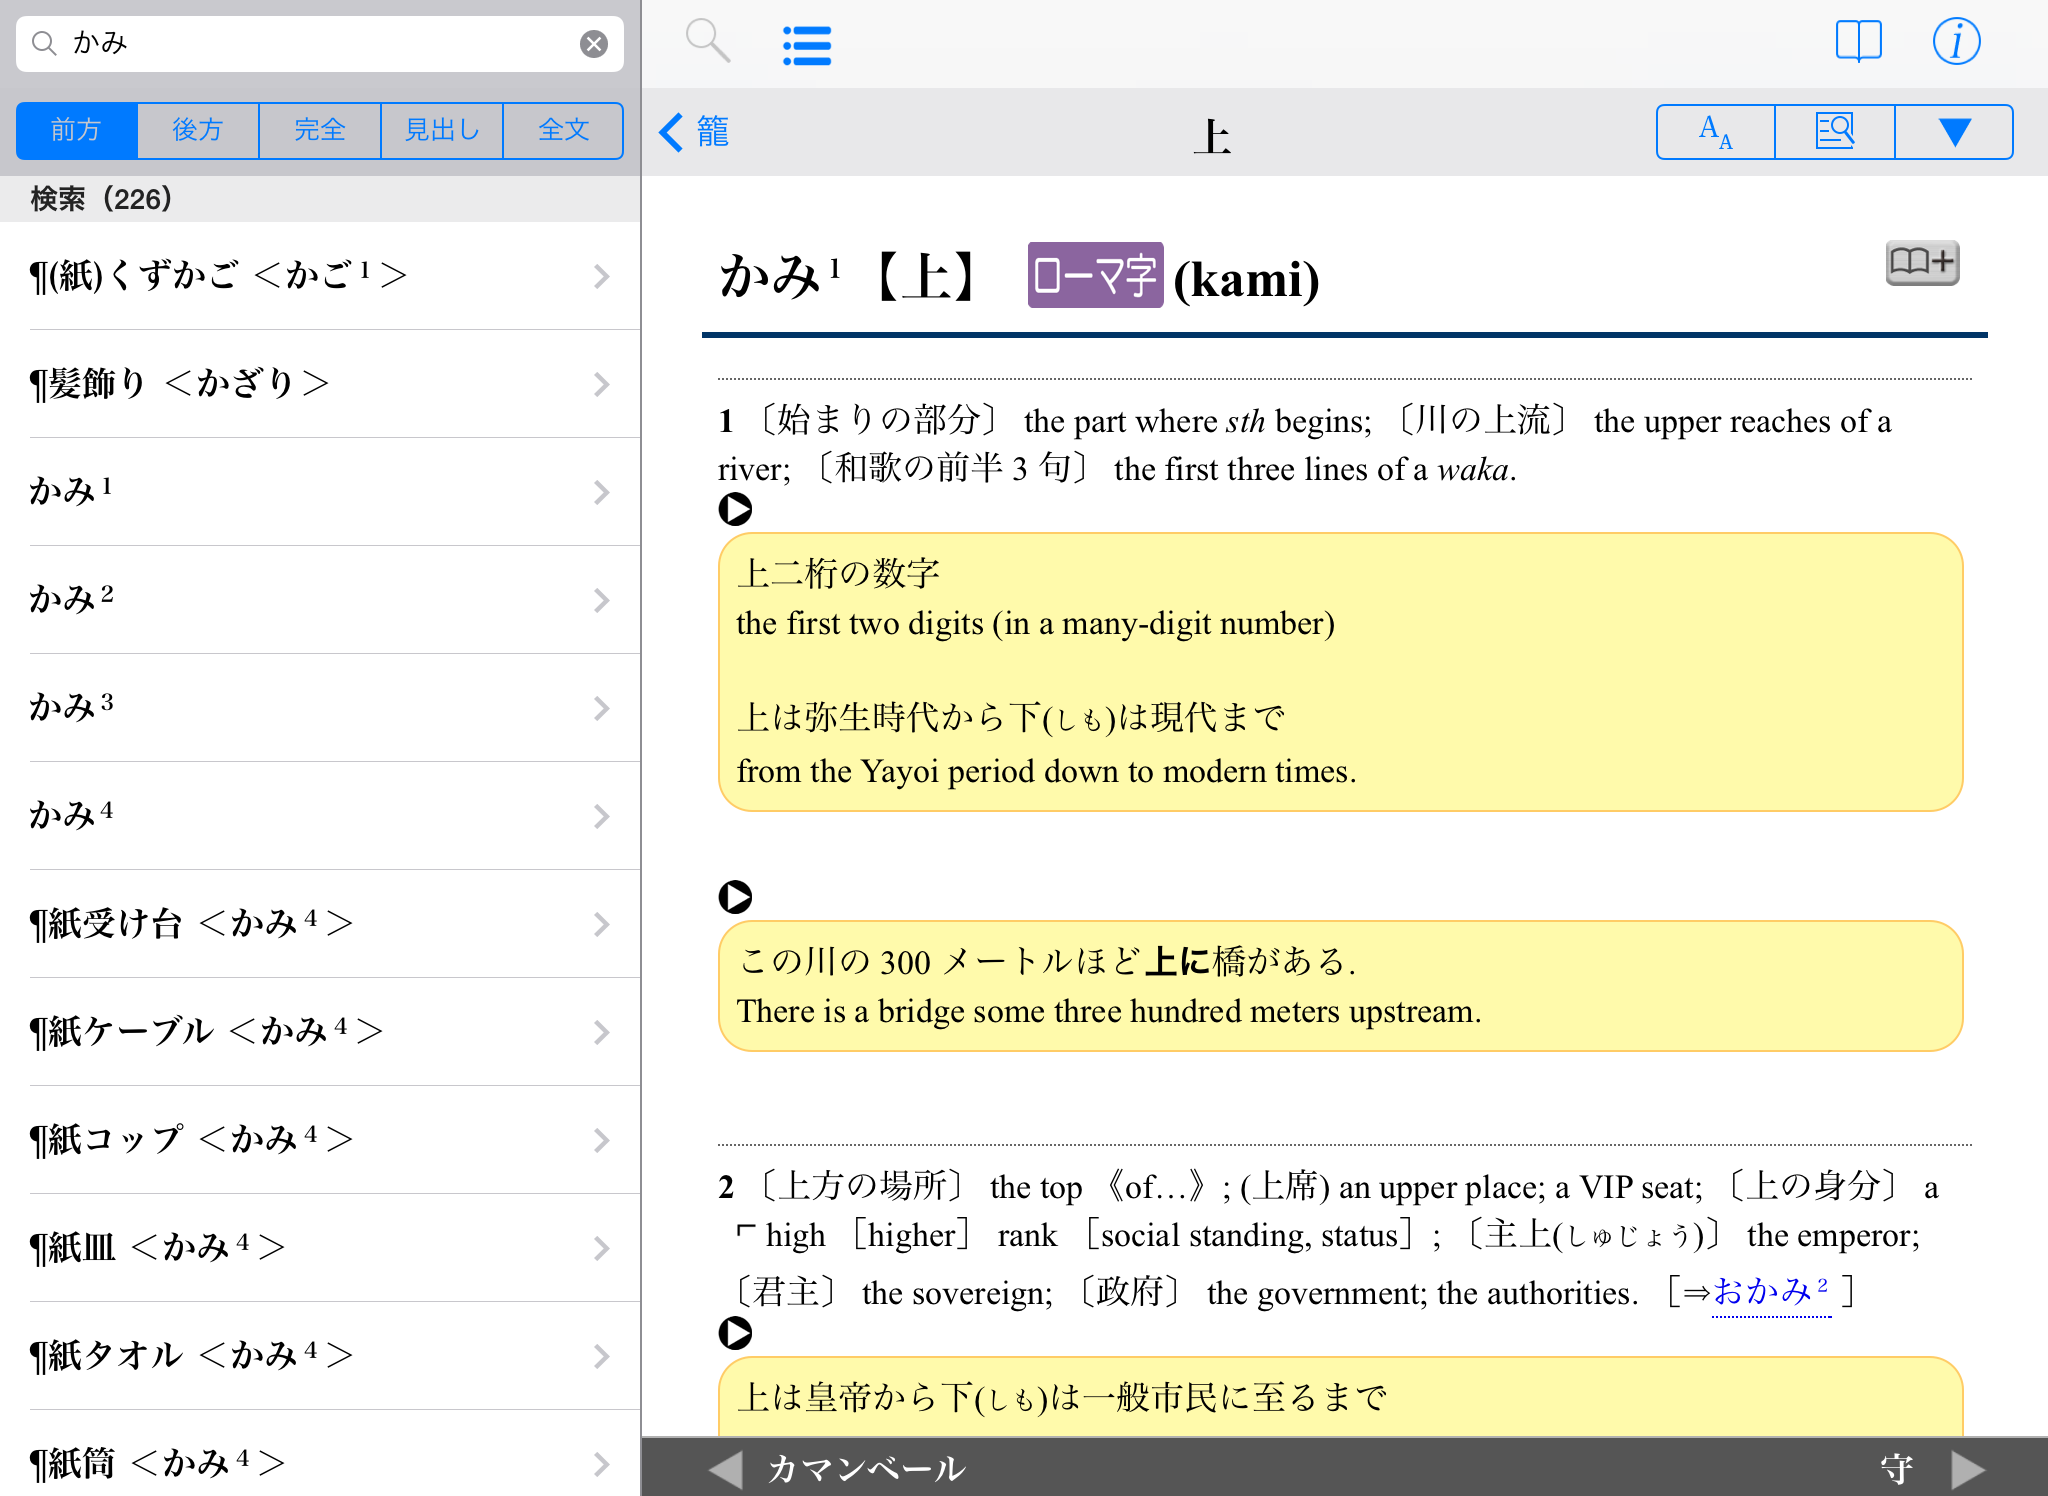This screenshot has width=2048, height=1496.
Task: Select the 前方 prefix search mode
Action: [x=77, y=130]
